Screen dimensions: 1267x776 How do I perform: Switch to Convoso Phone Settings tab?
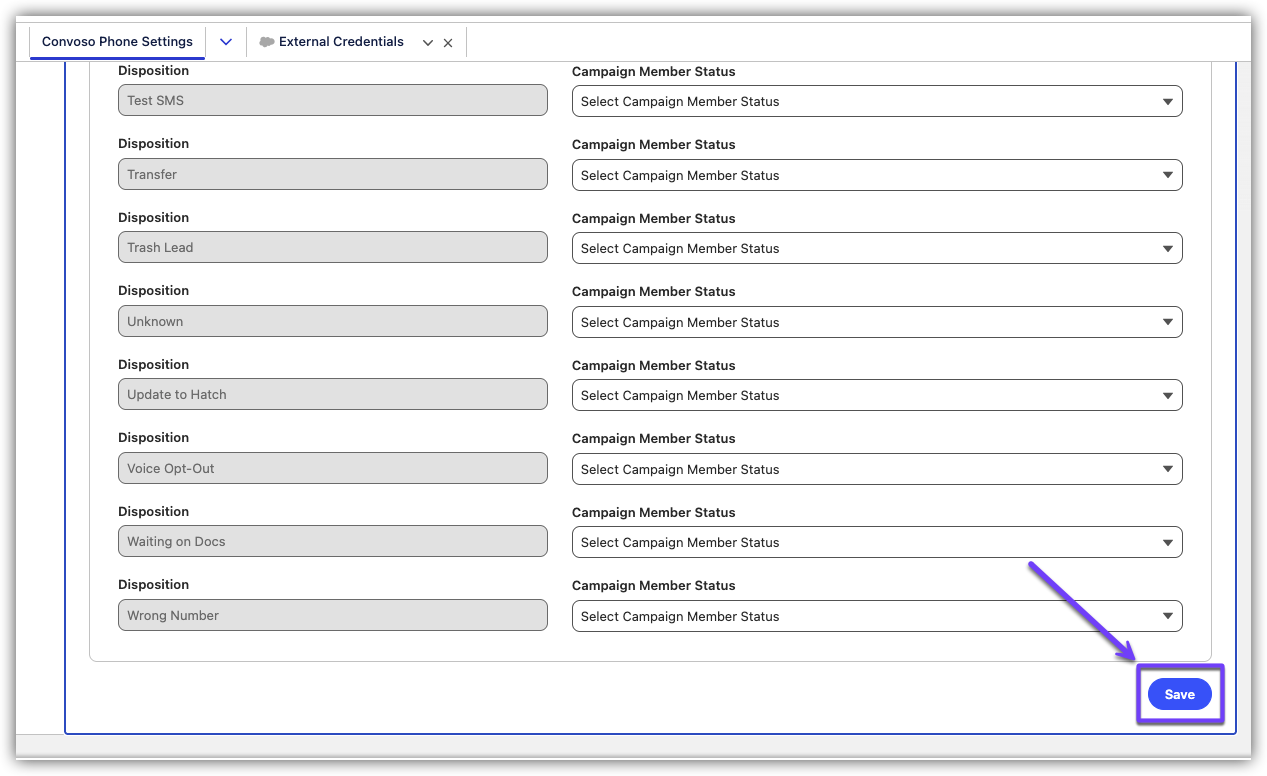117,42
